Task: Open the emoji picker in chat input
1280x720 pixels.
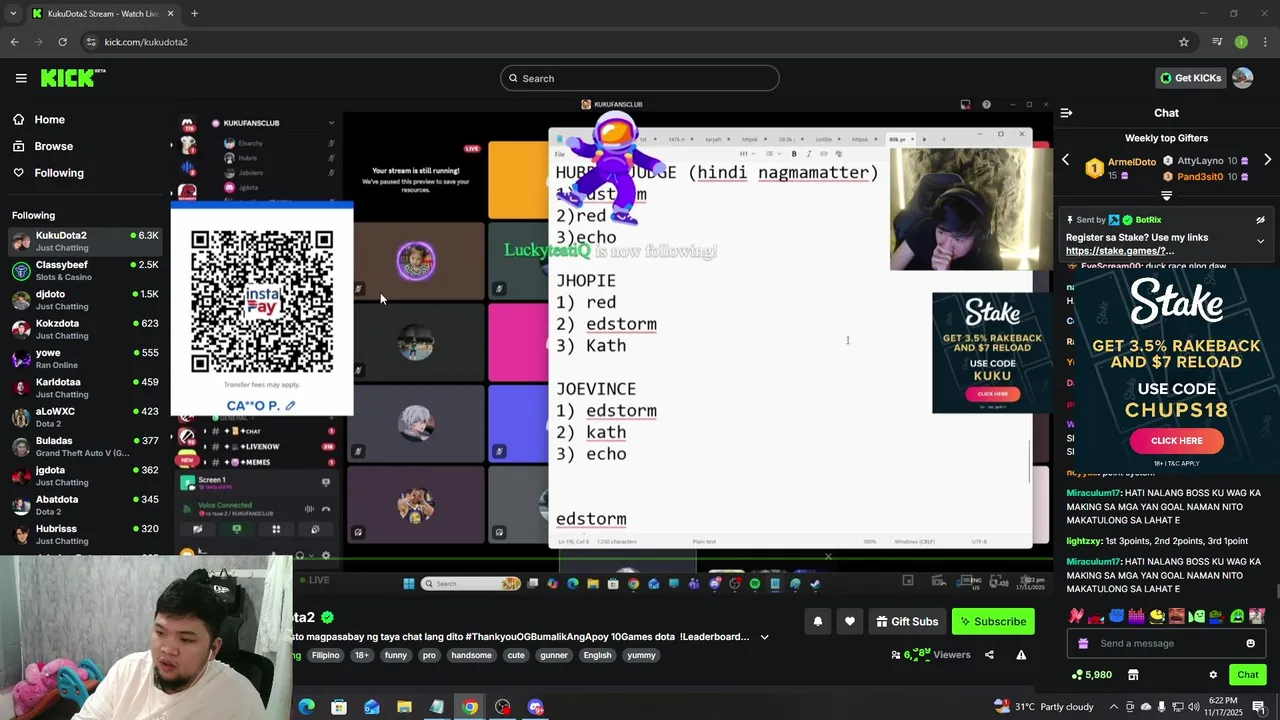Action: point(1250,643)
